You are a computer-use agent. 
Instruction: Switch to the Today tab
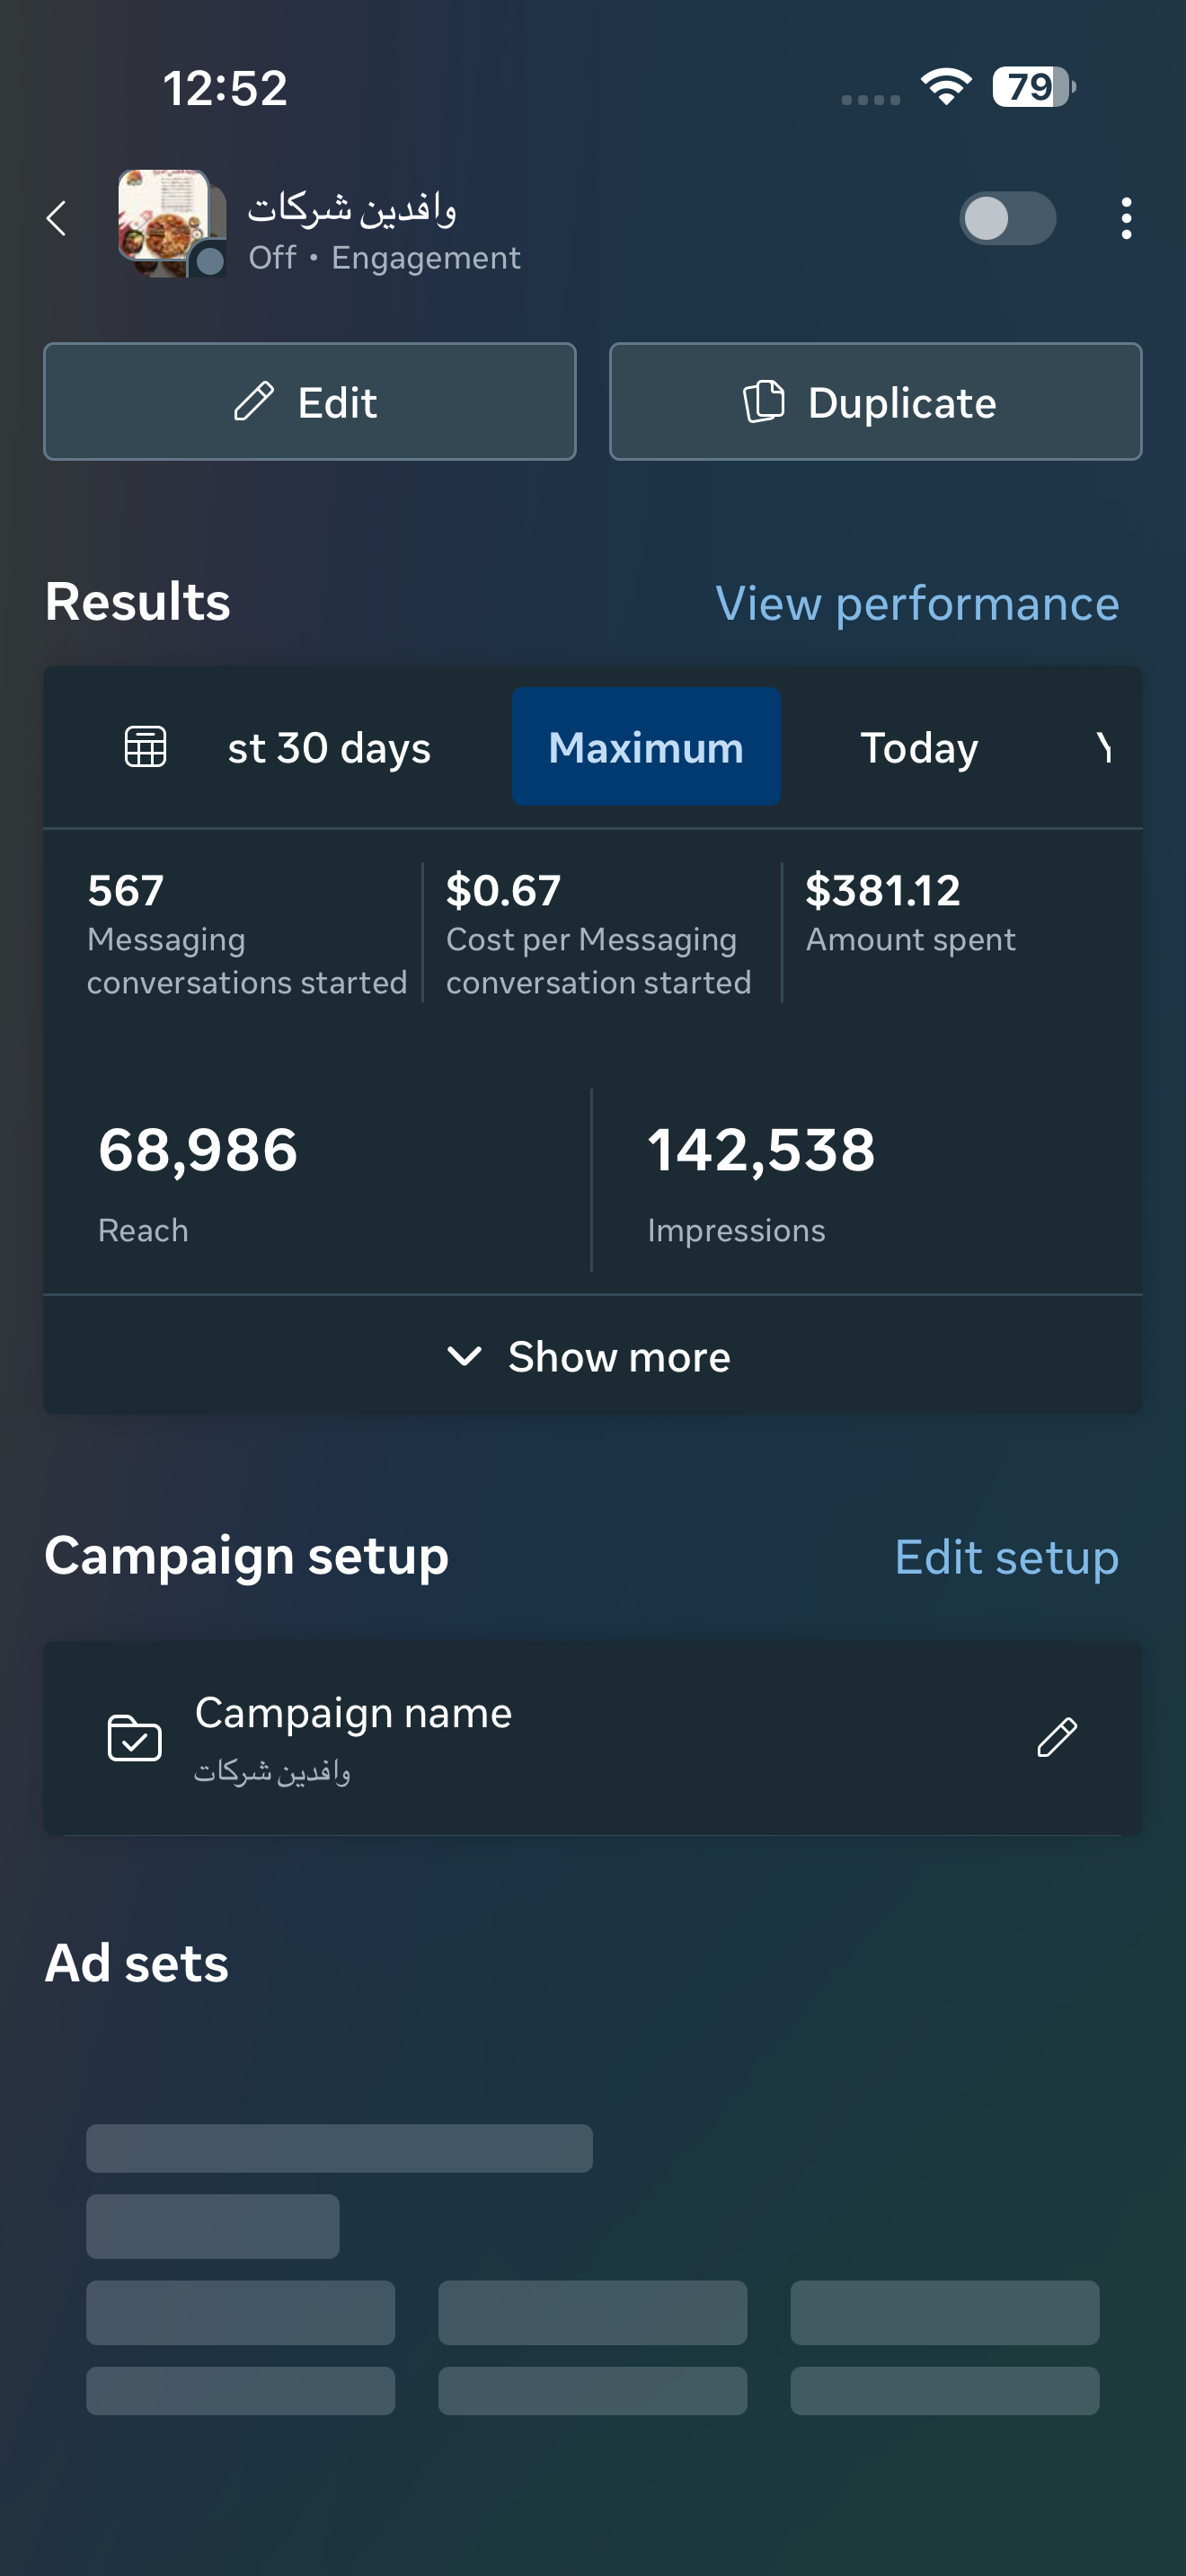(919, 747)
